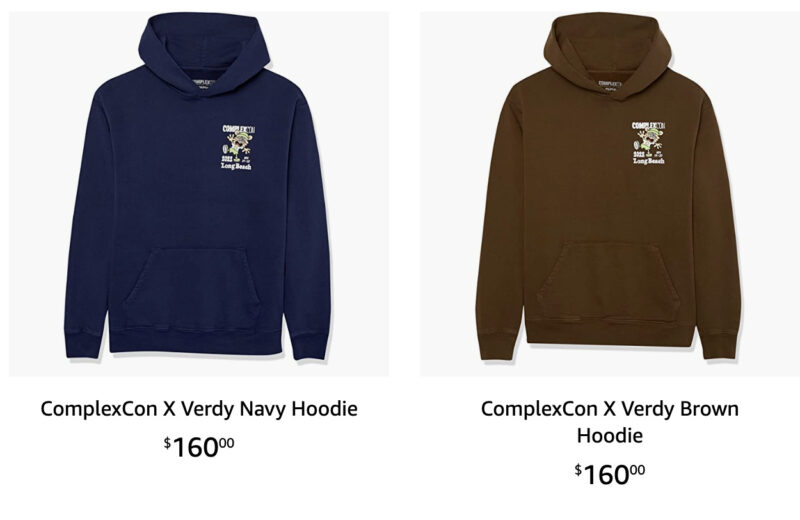Click the kangaroo pocket of navy hoodie
This screenshot has height=520, width=800.
193,288
